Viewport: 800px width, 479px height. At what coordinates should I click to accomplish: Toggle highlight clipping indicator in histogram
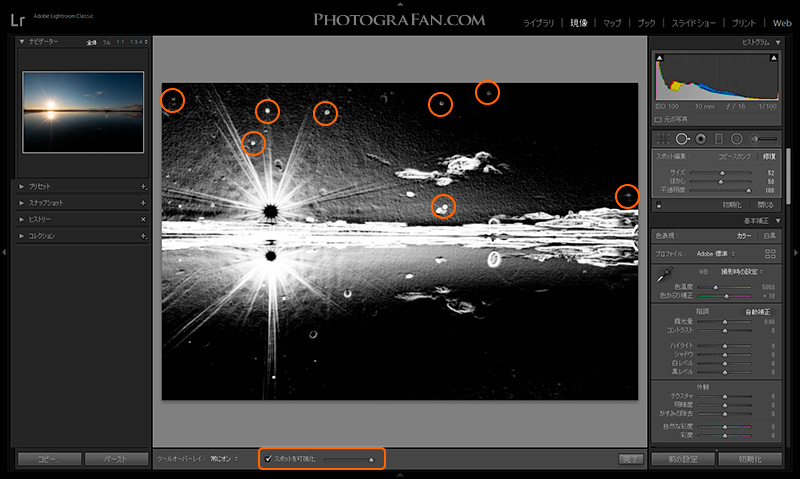pos(774,58)
